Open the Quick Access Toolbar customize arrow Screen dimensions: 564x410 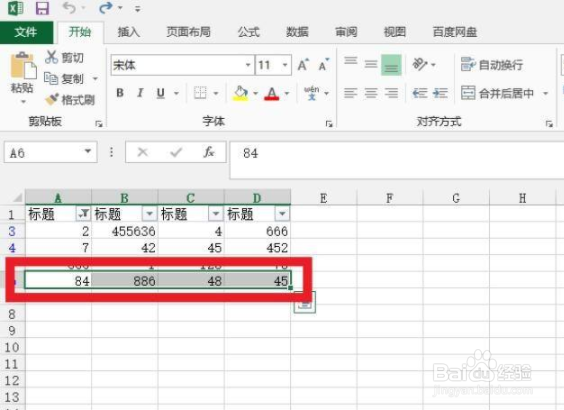coord(137,9)
